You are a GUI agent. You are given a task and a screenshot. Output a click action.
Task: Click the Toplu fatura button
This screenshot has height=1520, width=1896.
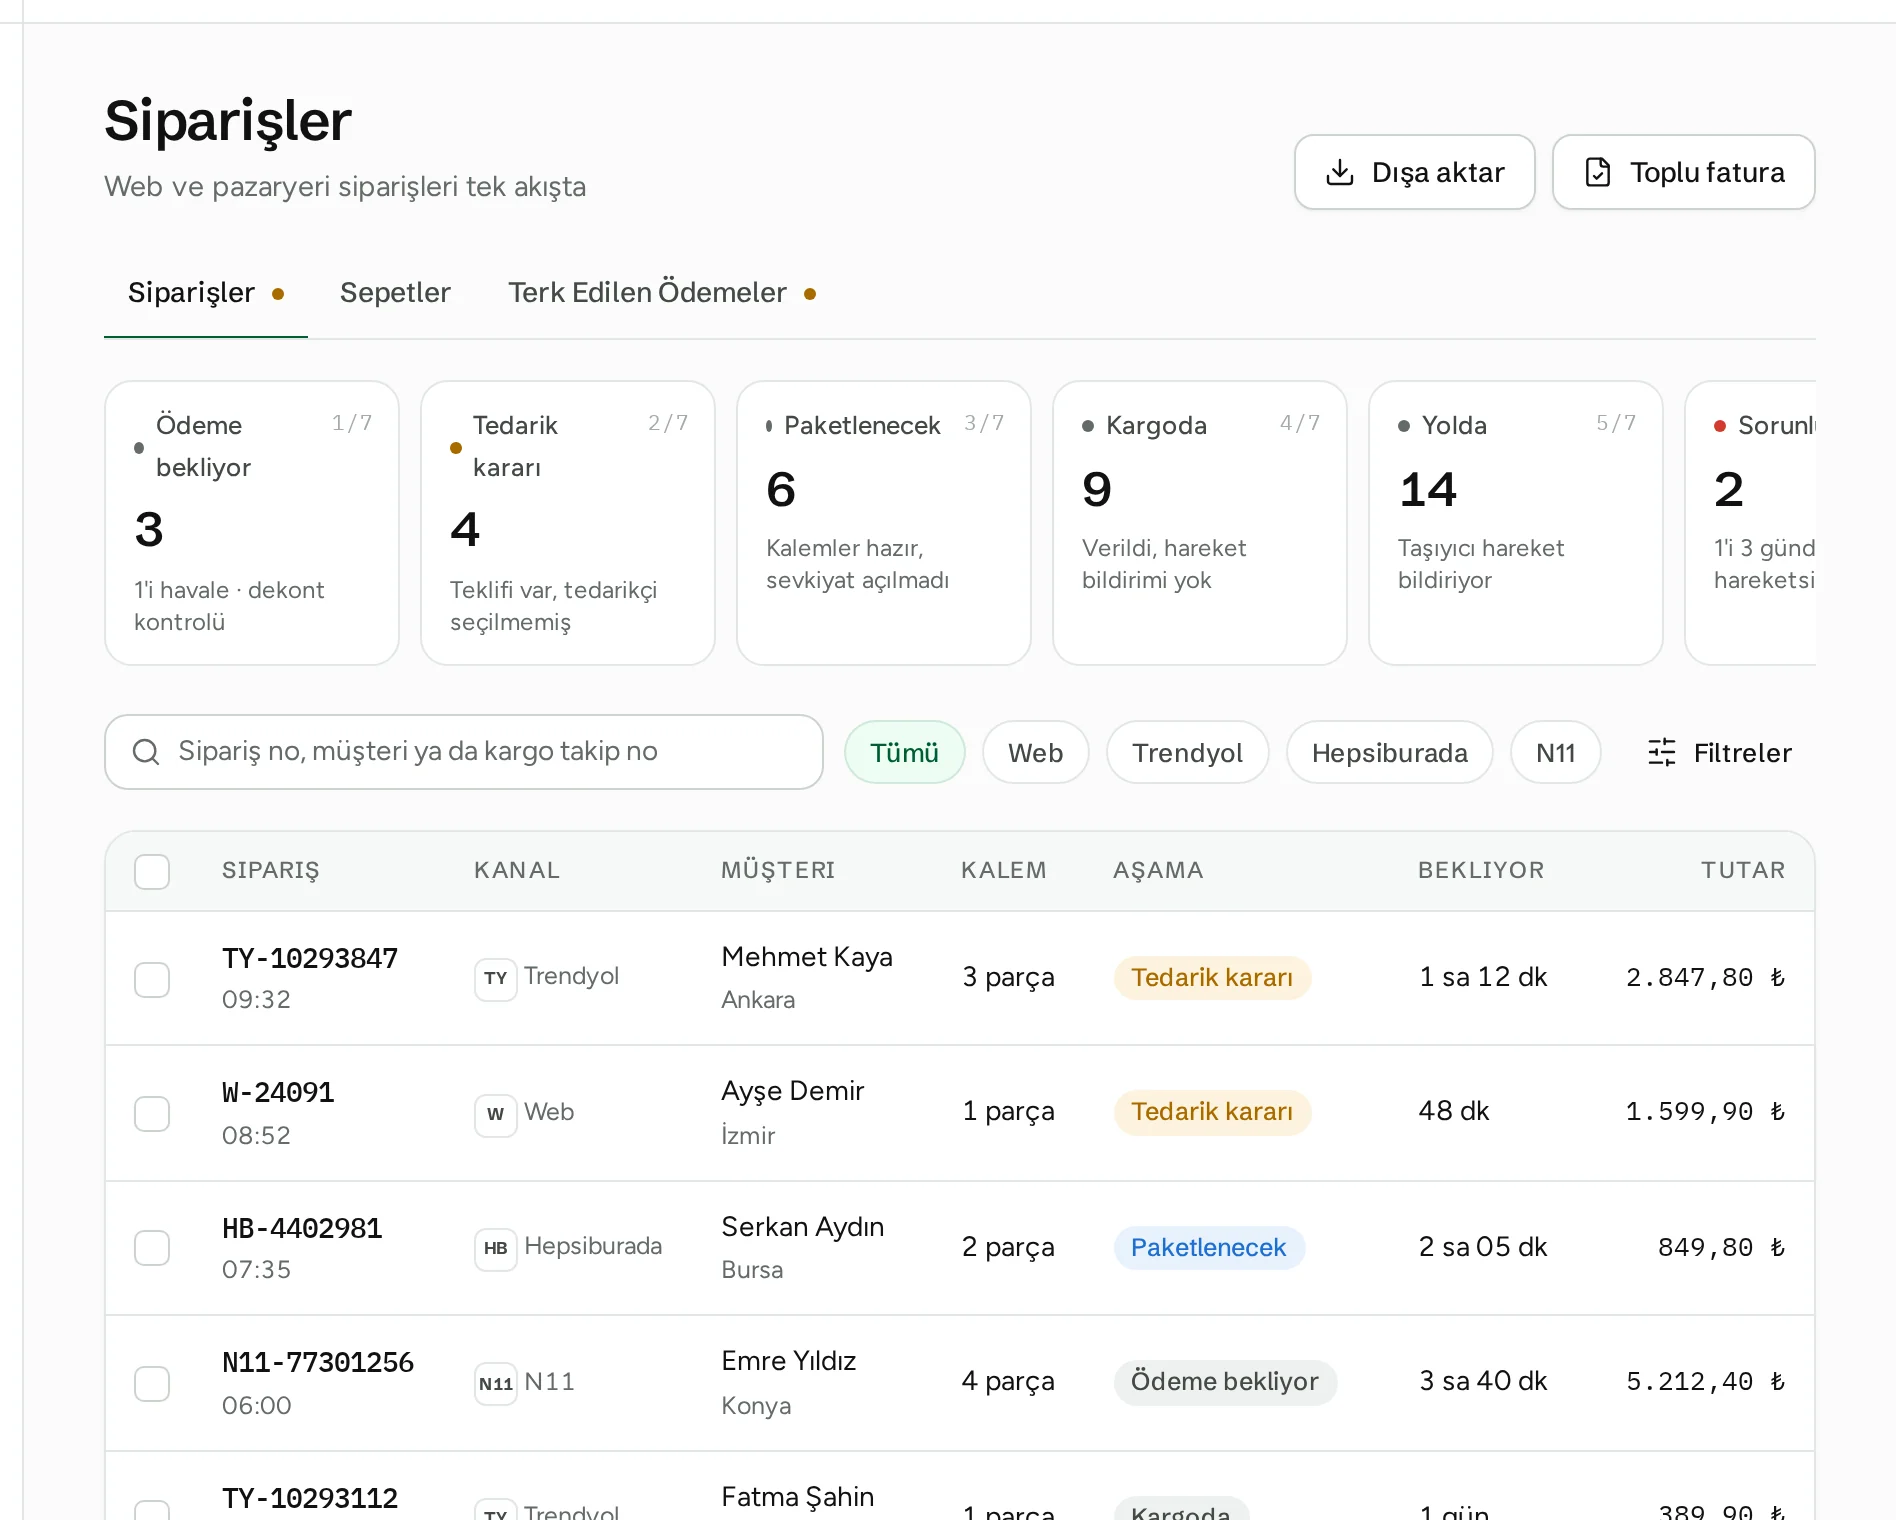1683,172
